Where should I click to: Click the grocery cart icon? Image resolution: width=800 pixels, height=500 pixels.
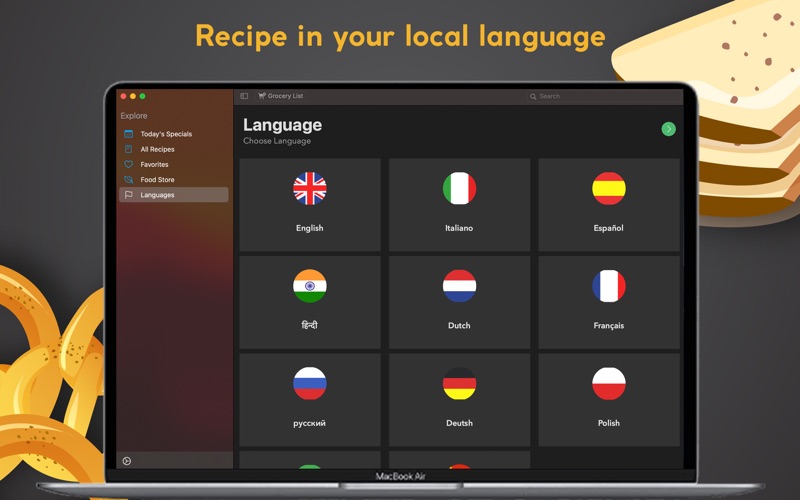(x=262, y=96)
